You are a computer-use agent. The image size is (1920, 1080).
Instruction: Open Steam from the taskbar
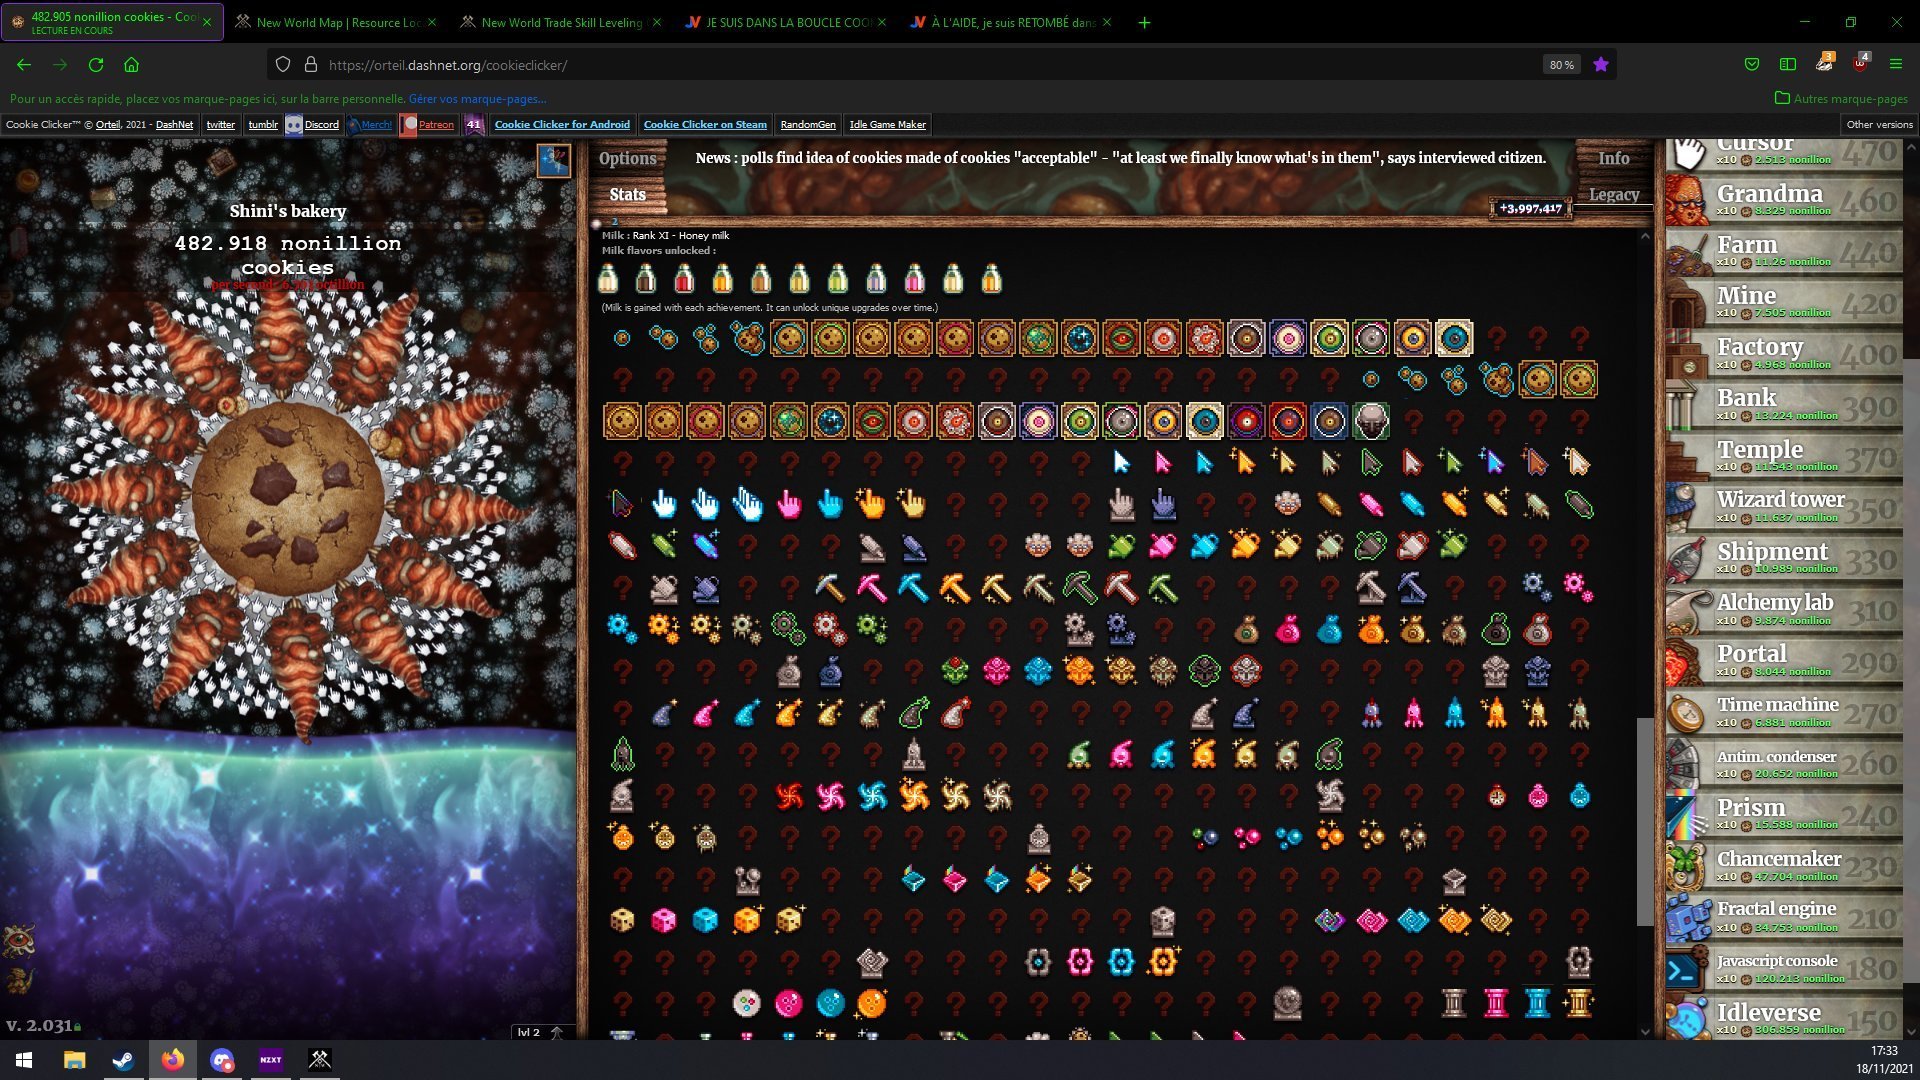pyautogui.click(x=124, y=1060)
